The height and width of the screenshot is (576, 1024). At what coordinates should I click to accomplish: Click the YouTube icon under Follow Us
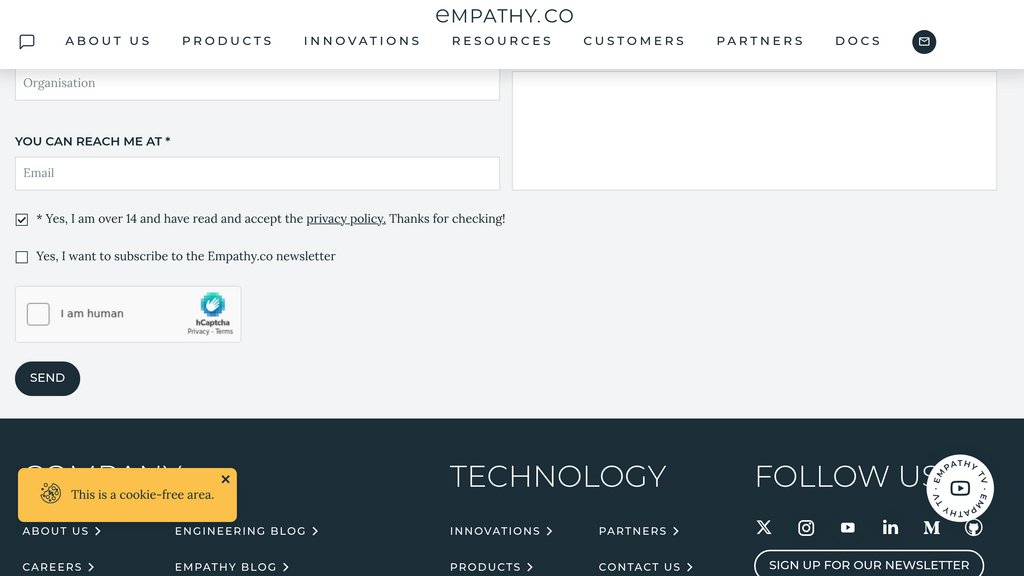pyautogui.click(x=847, y=527)
